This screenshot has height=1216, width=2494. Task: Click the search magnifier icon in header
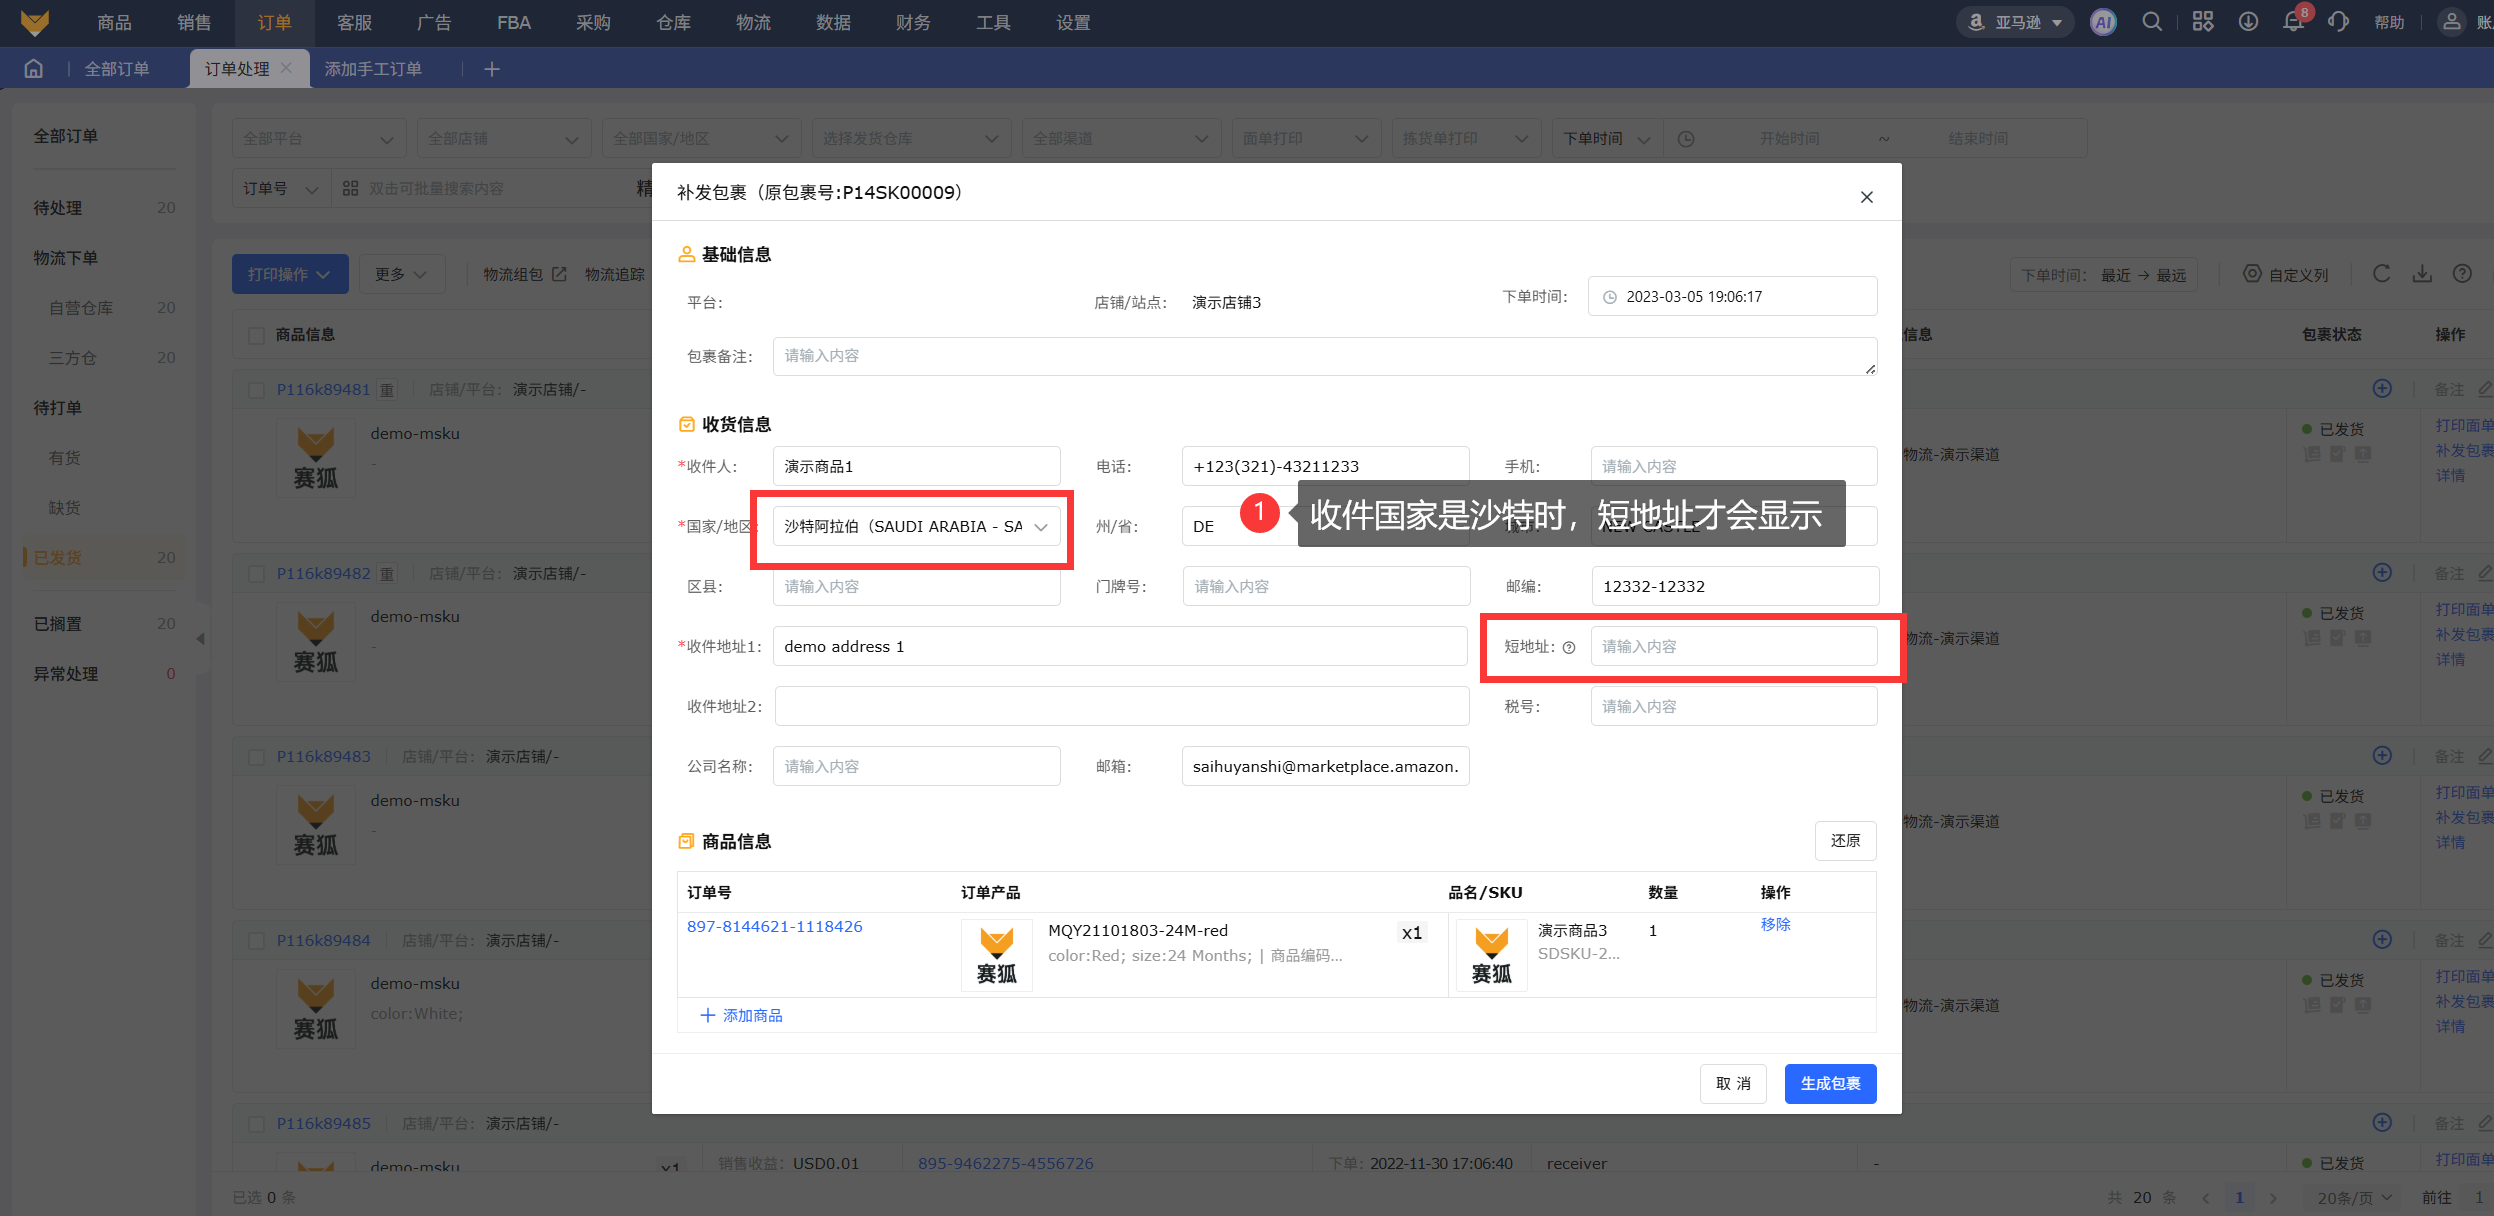(x=2152, y=22)
